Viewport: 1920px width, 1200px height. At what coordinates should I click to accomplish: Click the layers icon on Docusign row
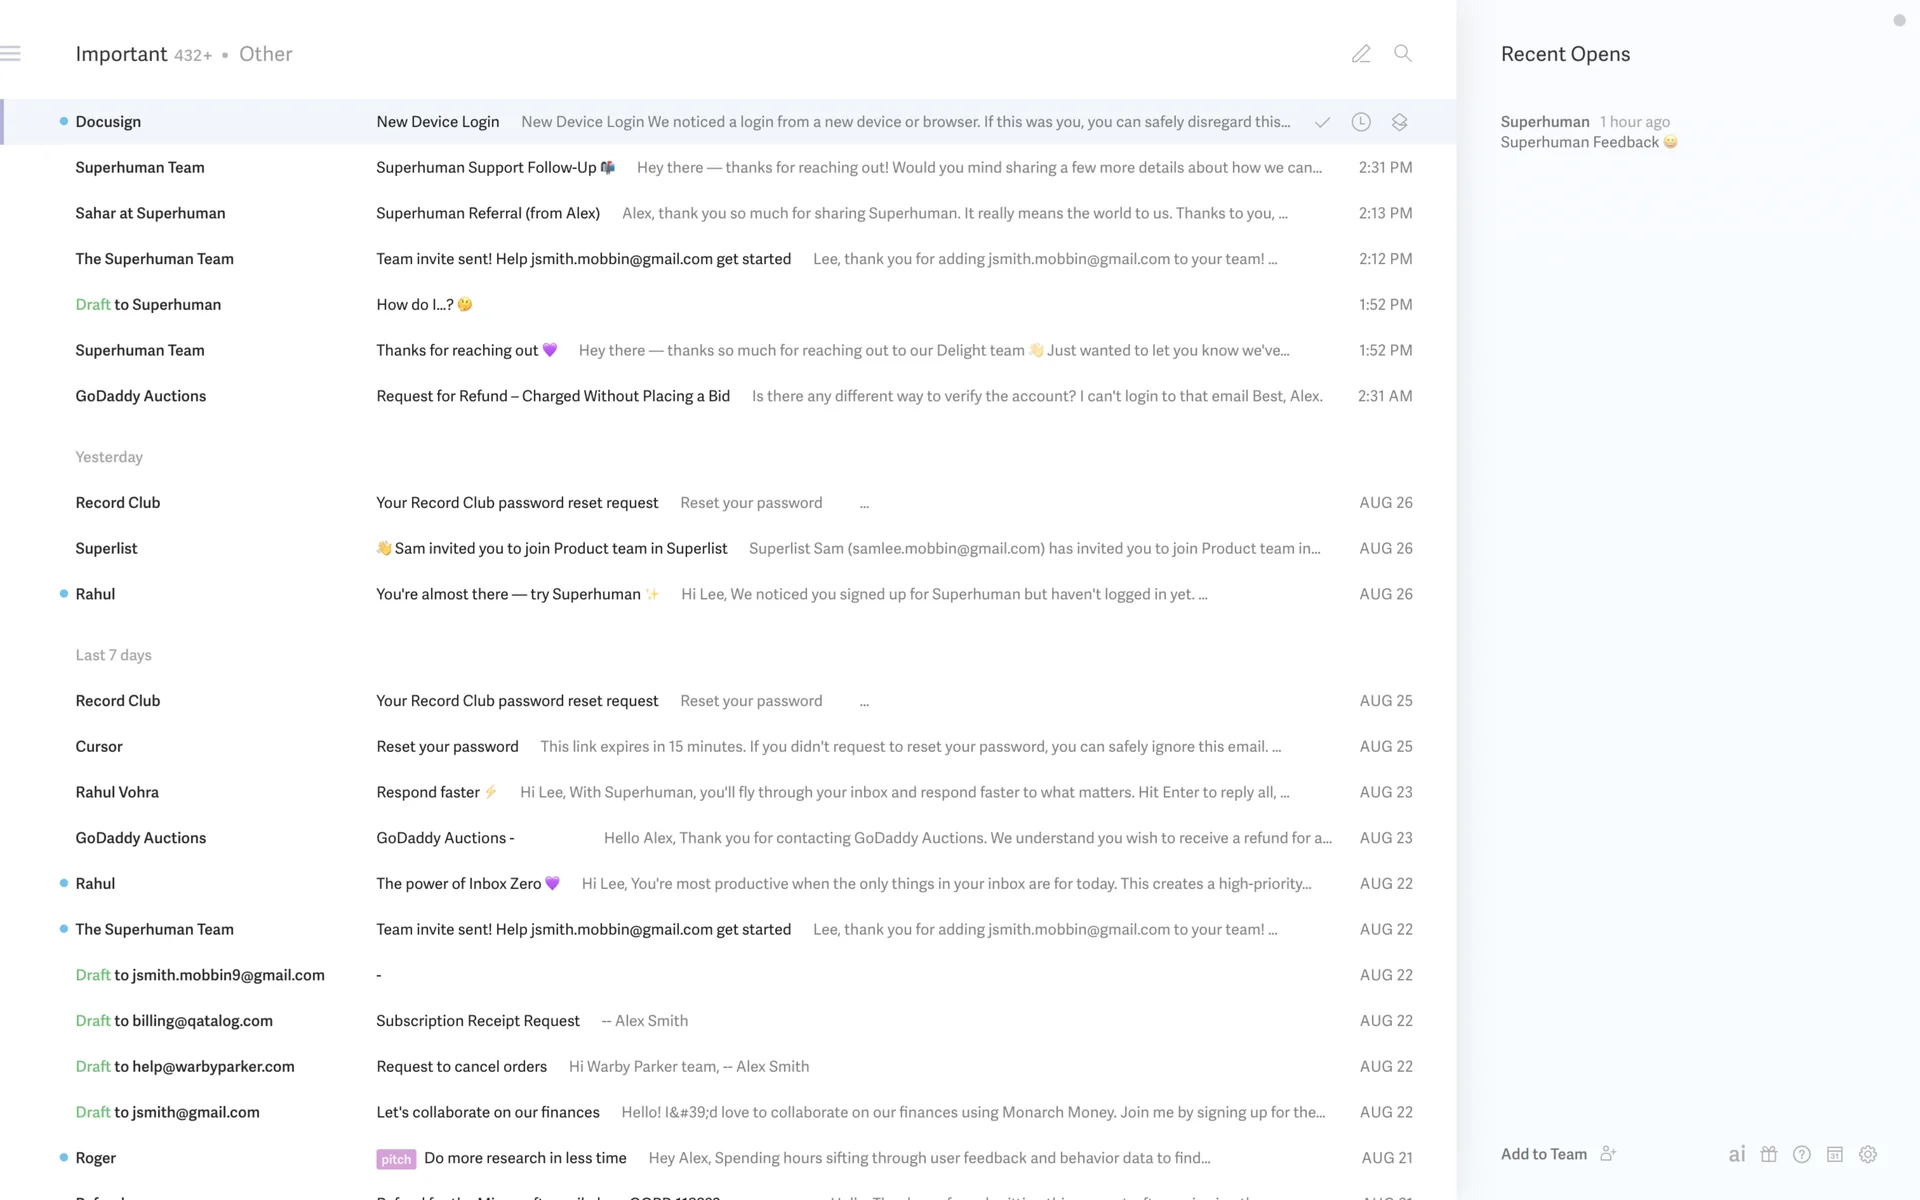tap(1399, 122)
